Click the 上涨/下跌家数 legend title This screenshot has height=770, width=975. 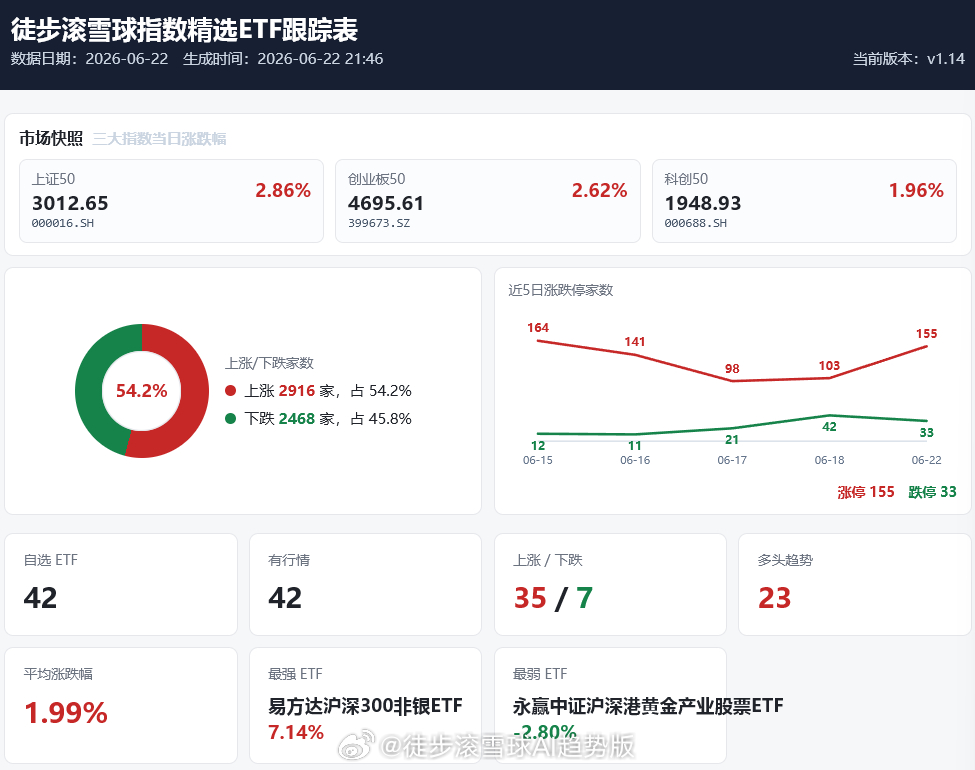[x=269, y=363]
